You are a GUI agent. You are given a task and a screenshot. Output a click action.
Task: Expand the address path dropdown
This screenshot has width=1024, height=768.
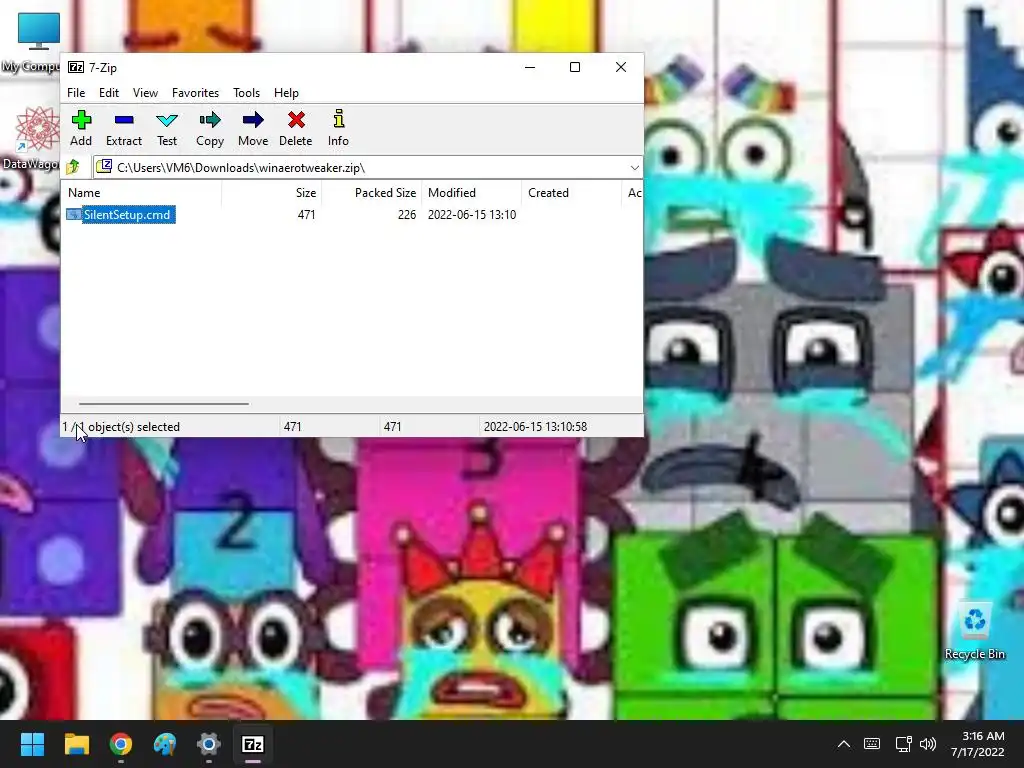(x=634, y=168)
